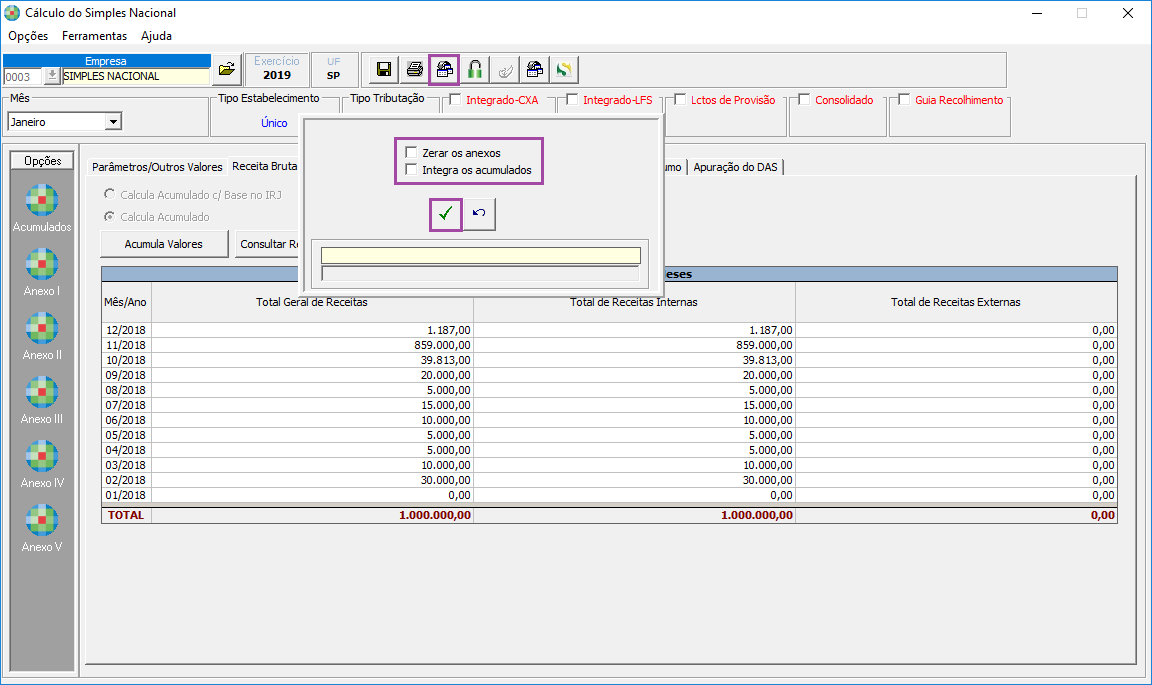Switch to the Apuração do DAS tab
This screenshot has height=685, width=1152.
click(735, 167)
